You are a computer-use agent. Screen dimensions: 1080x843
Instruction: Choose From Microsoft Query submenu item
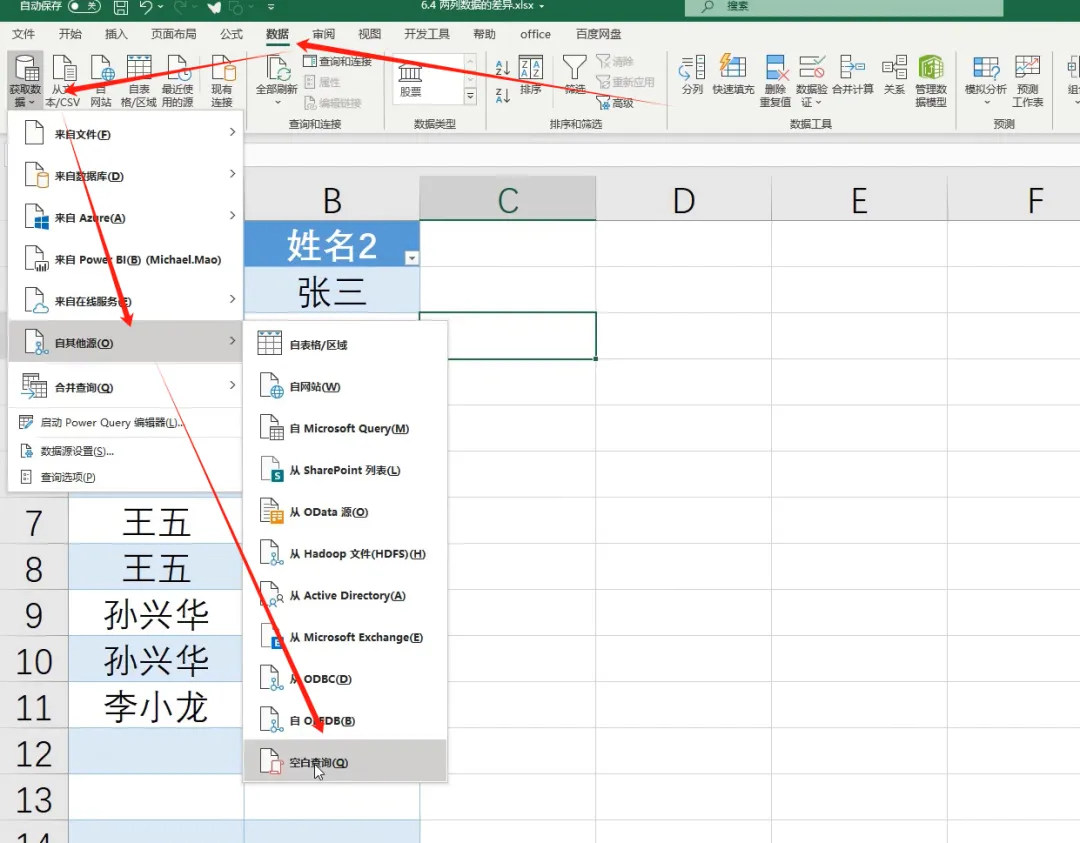point(345,428)
